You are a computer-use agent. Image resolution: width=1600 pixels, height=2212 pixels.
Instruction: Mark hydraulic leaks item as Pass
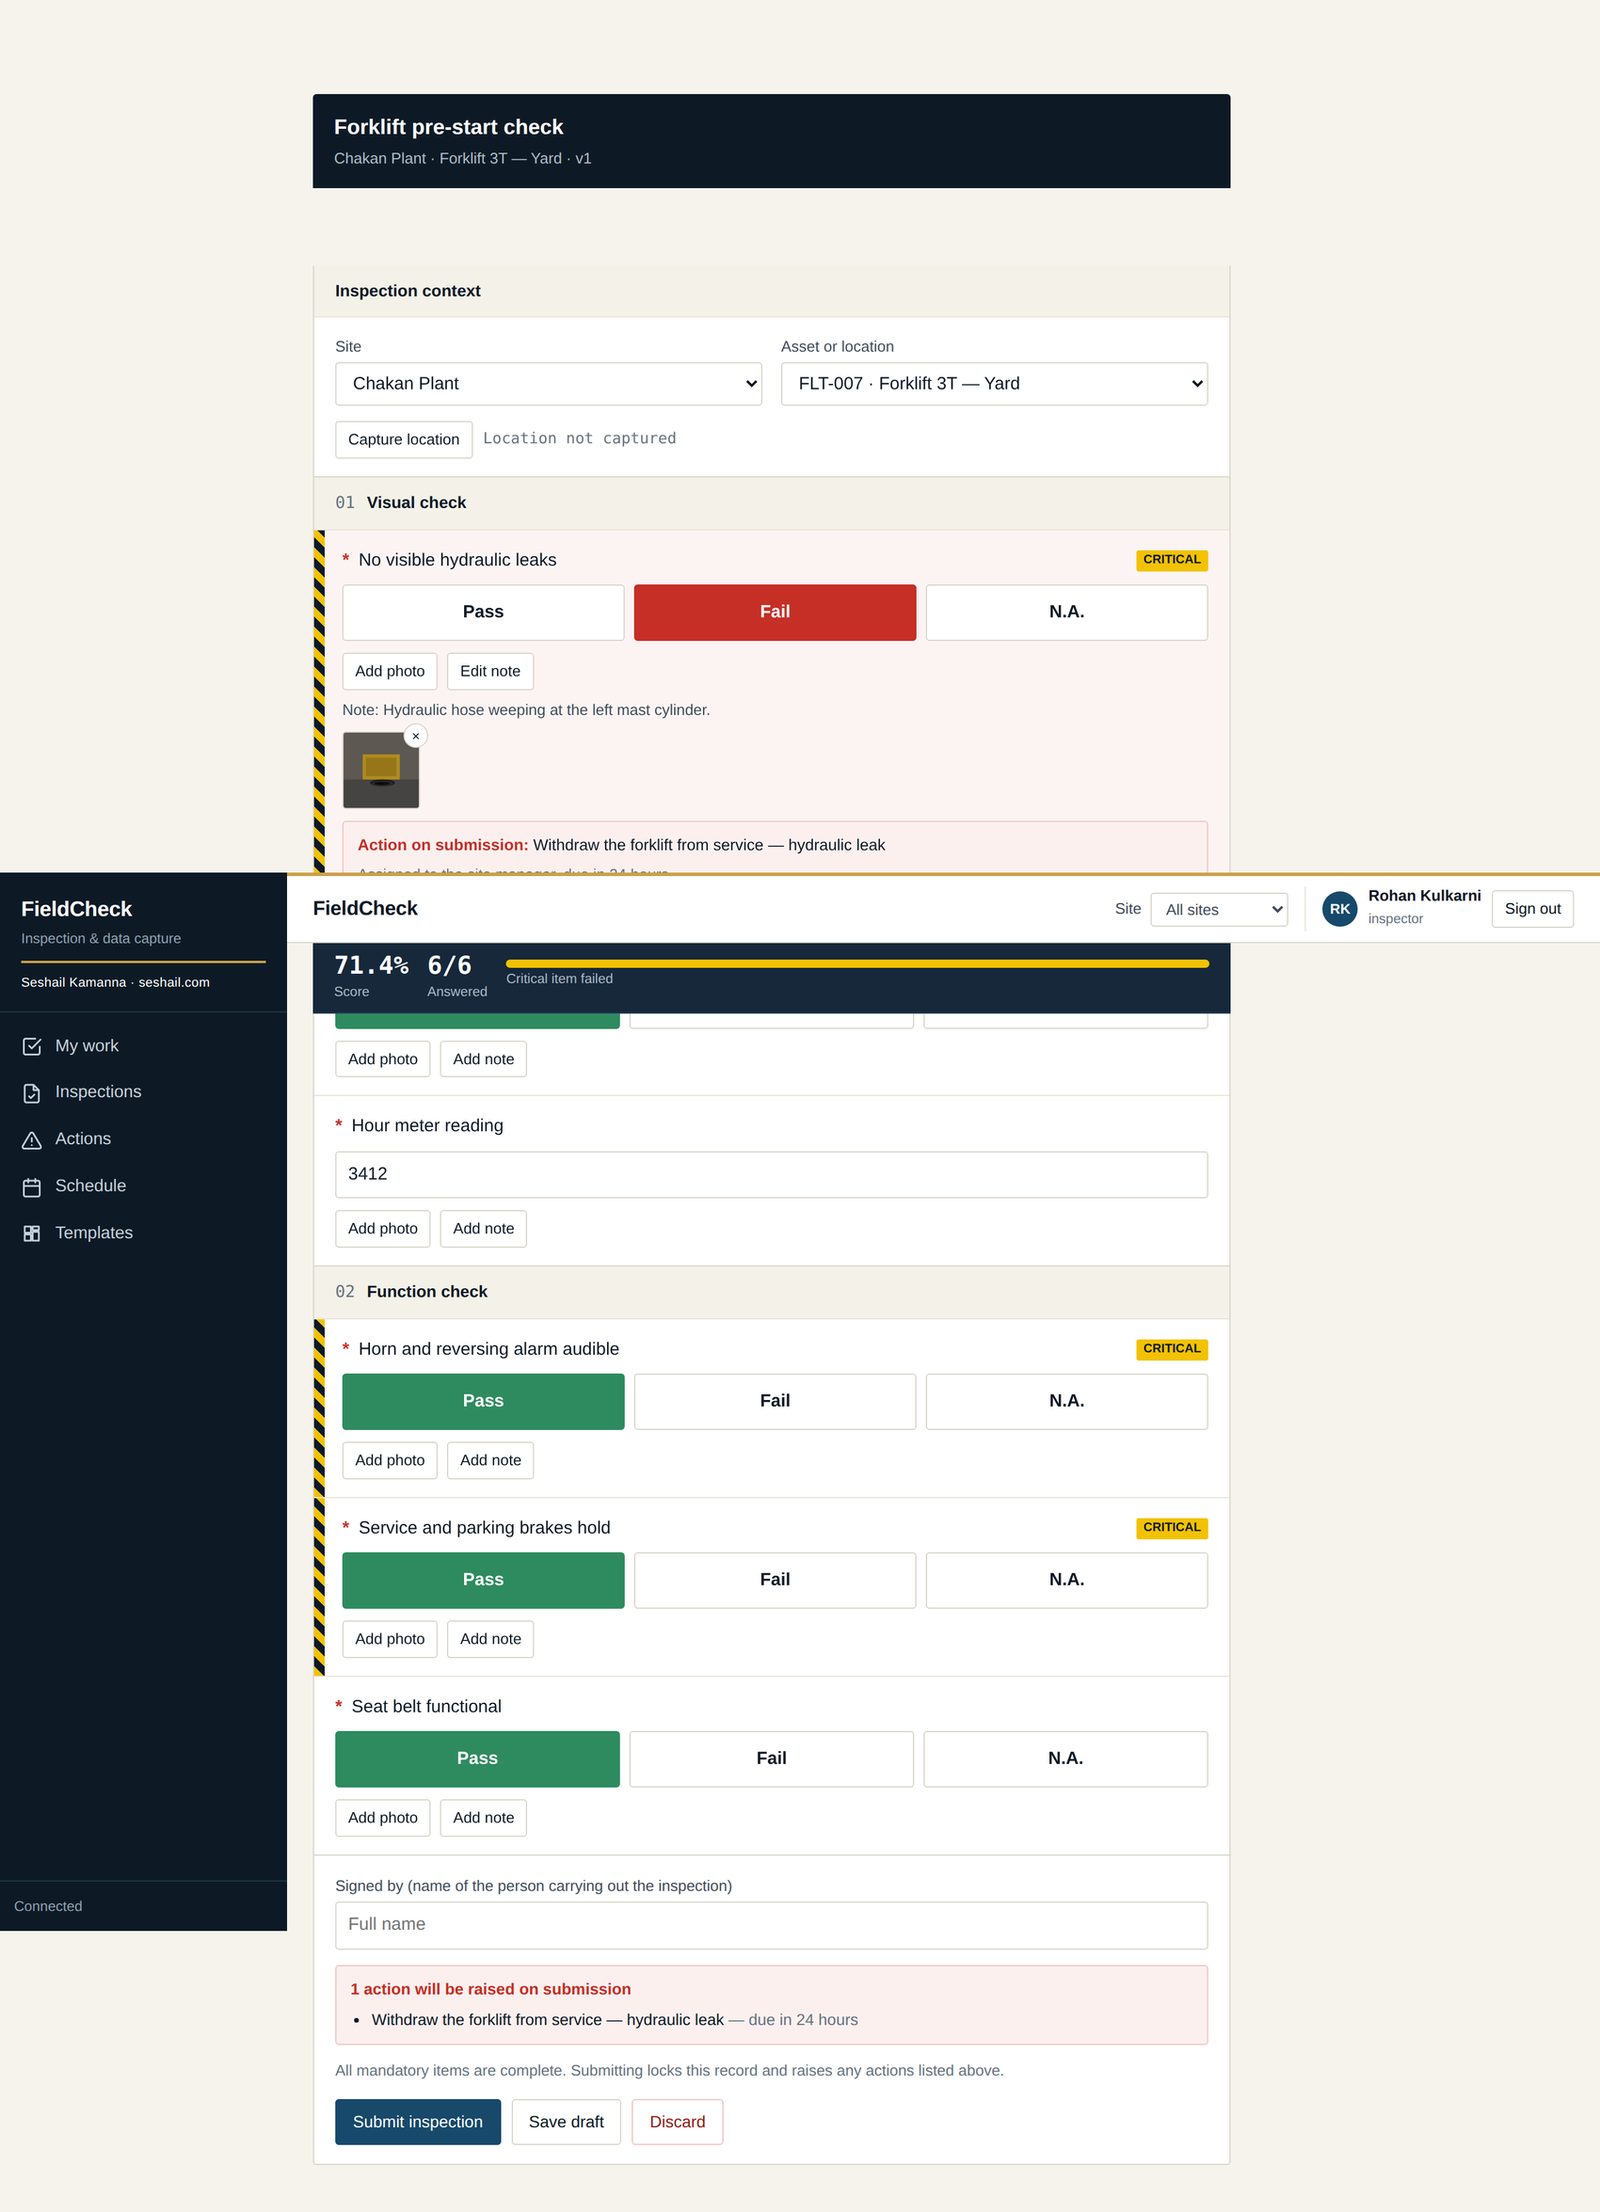tap(483, 612)
